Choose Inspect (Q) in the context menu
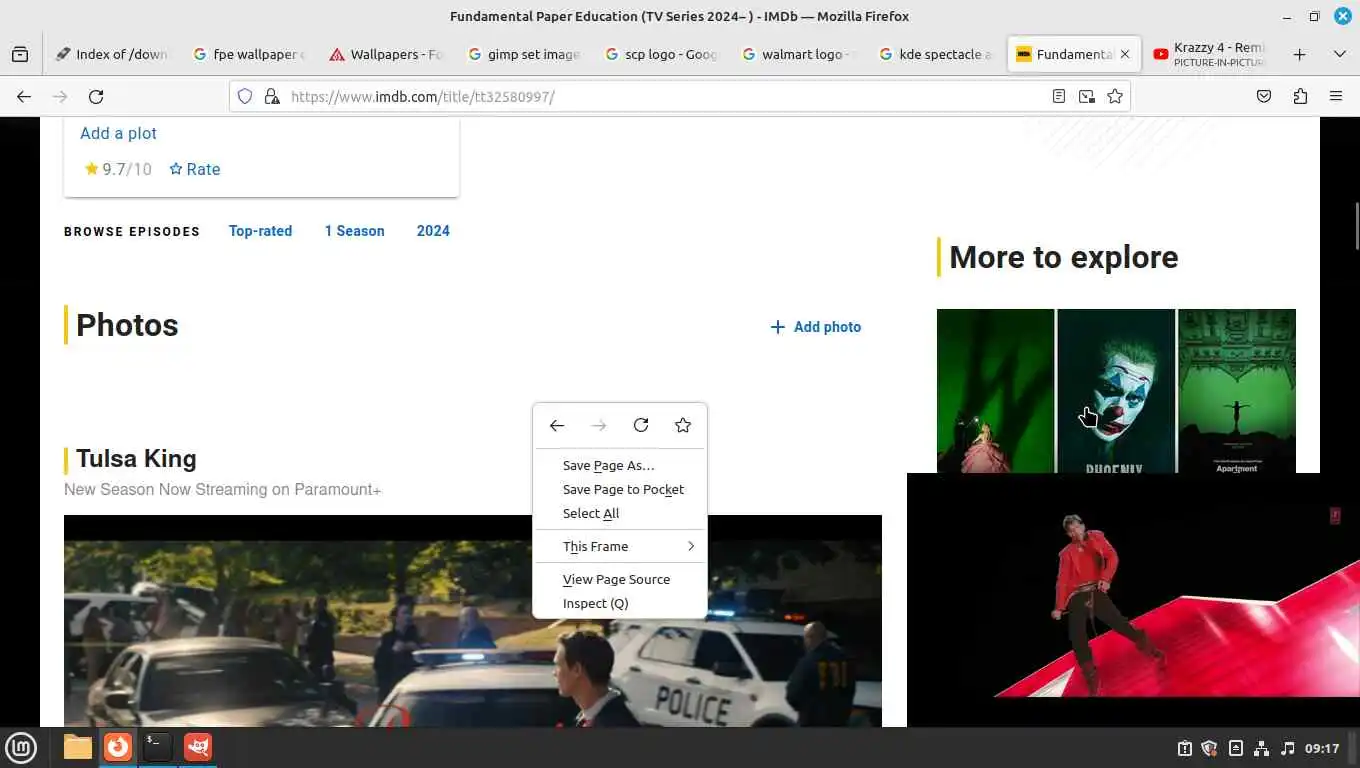 point(620,603)
